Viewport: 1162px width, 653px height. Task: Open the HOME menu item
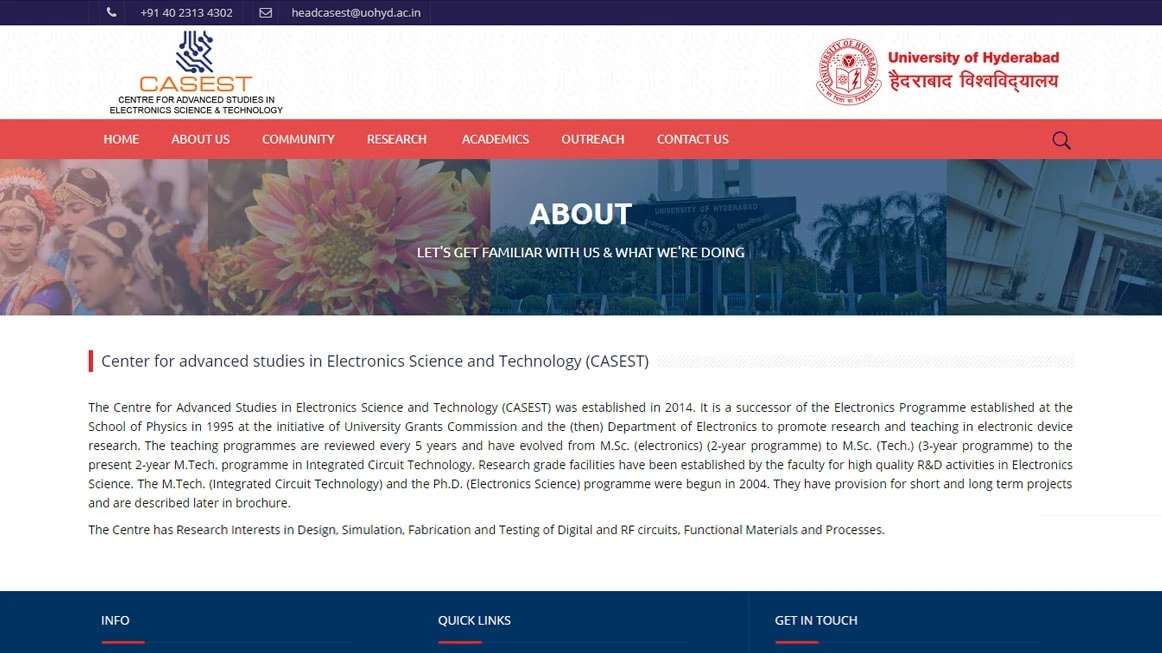click(121, 139)
